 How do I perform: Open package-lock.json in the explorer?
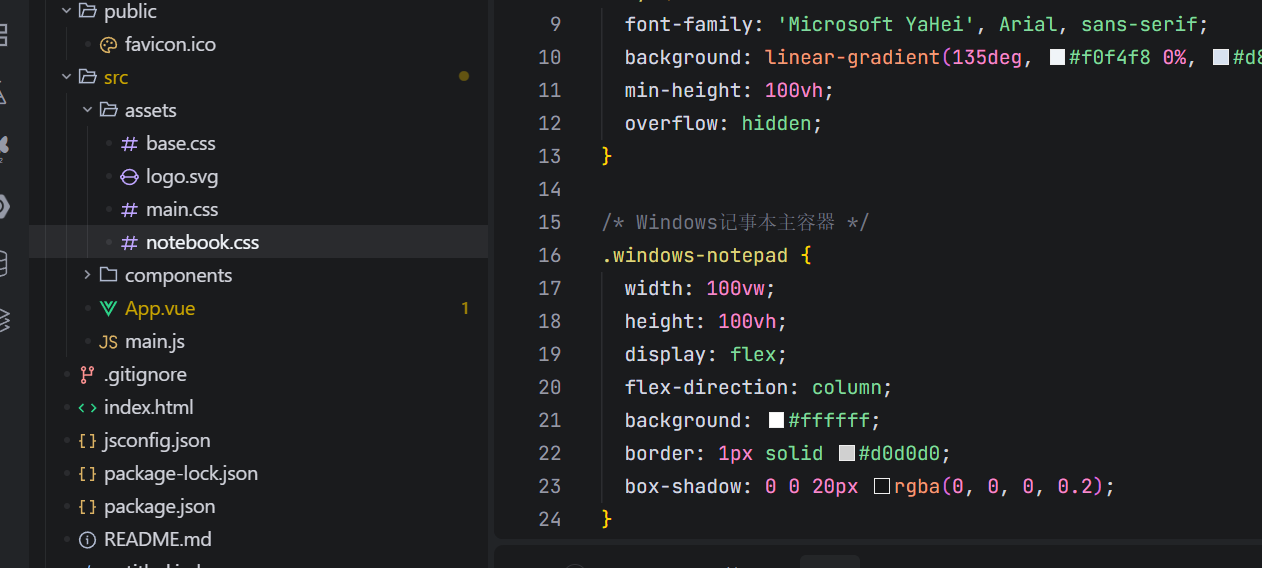pos(181,474)
